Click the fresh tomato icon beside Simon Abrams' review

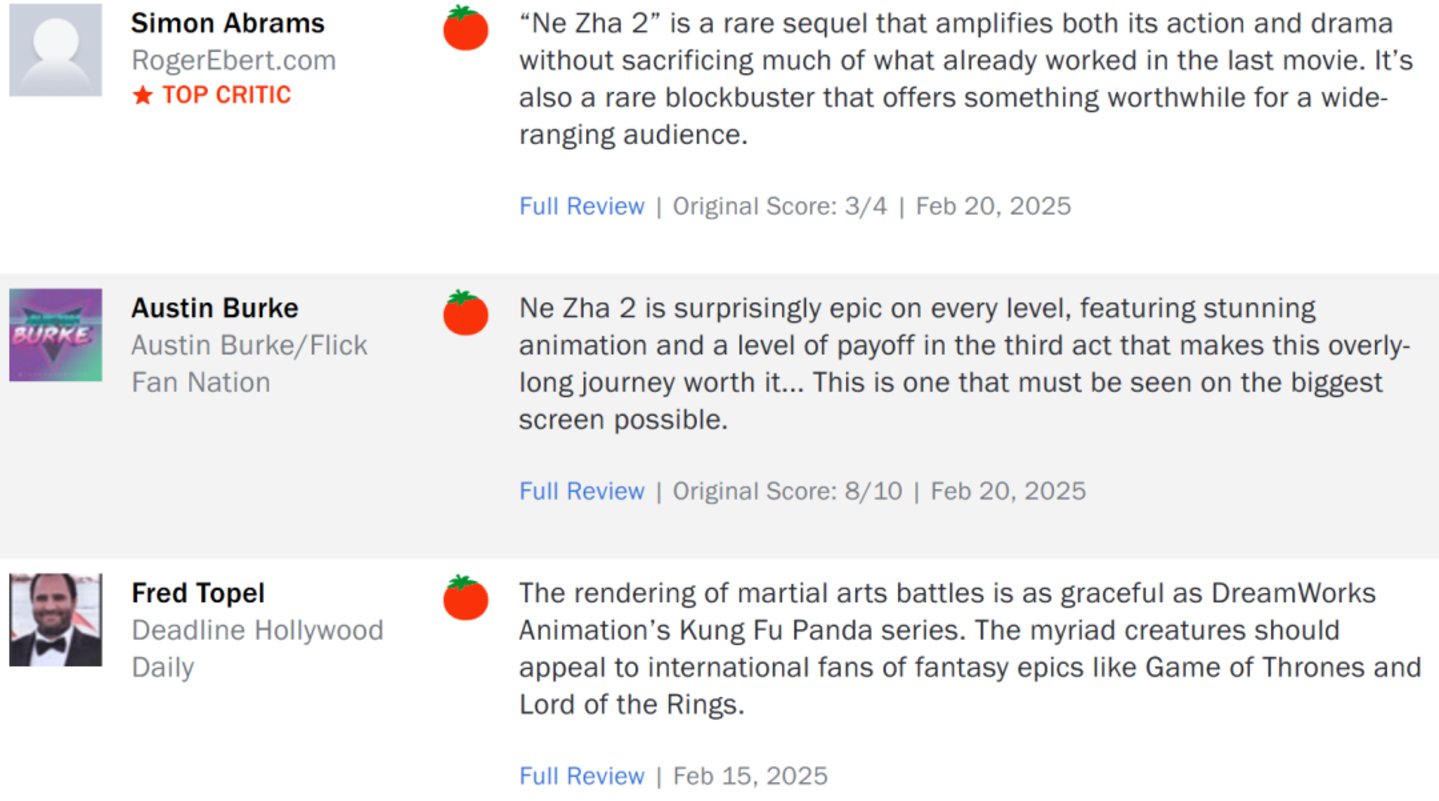(x=465, y=28)
